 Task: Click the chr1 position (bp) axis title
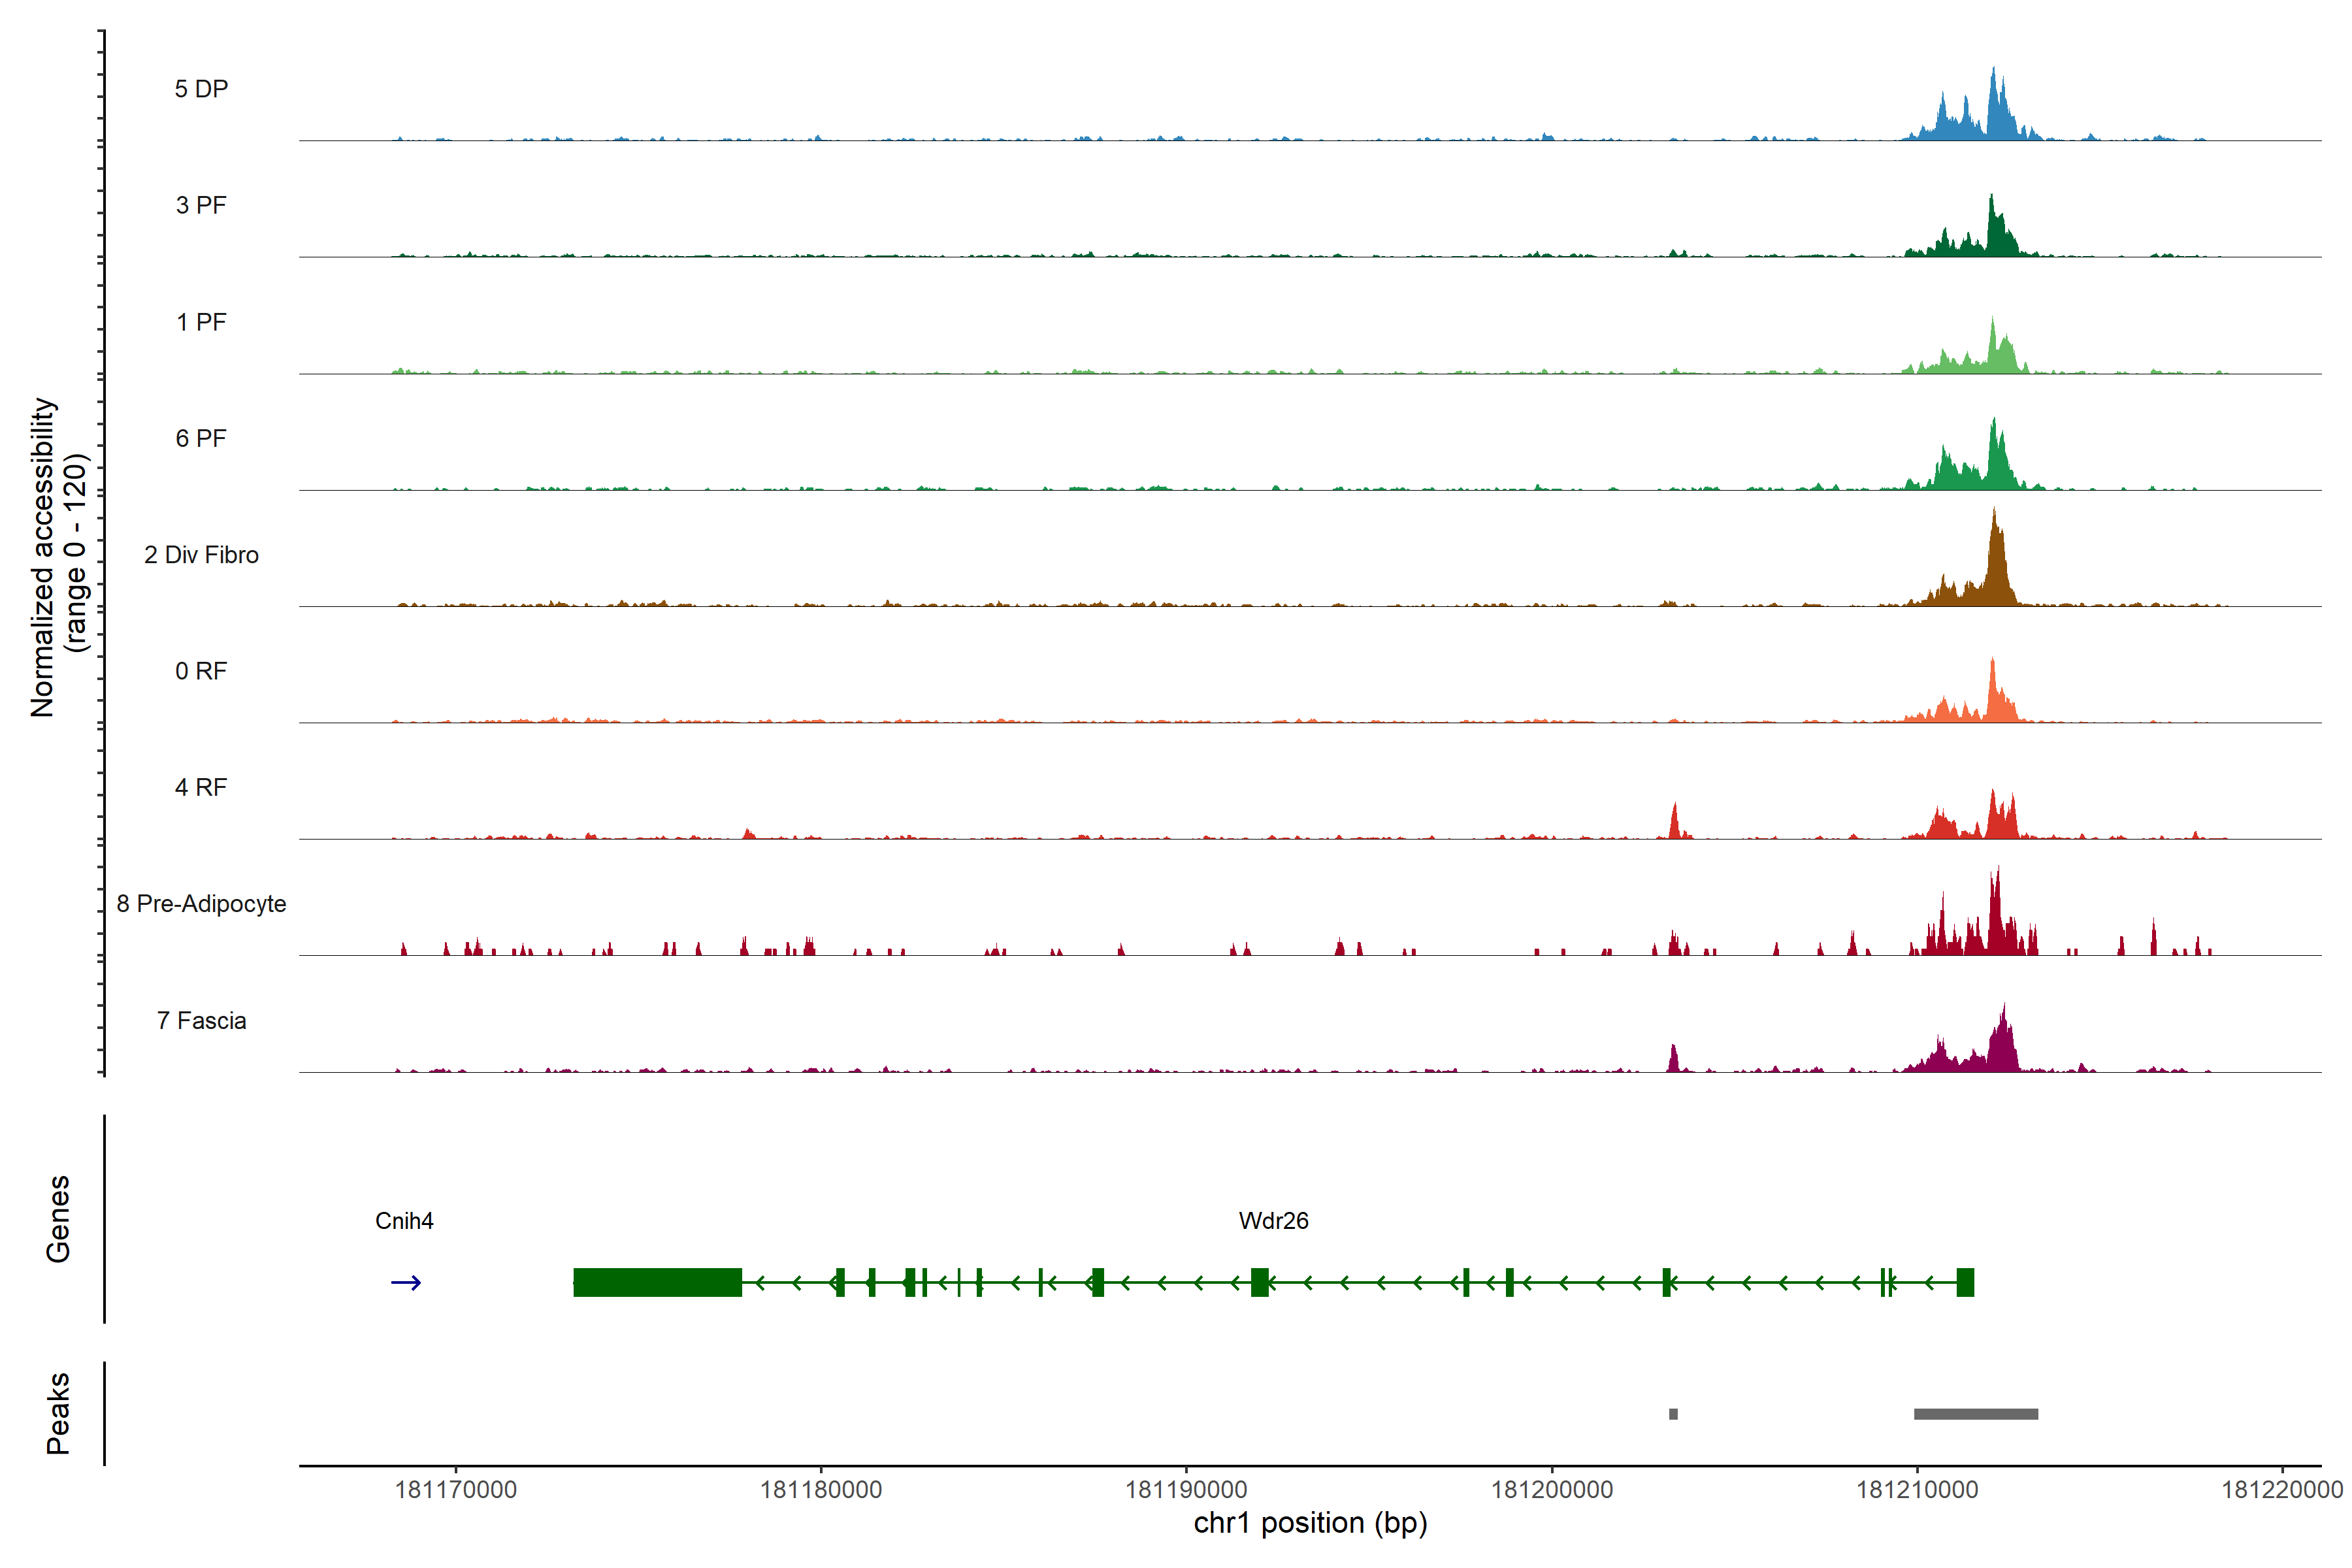coord(1310,1523)
